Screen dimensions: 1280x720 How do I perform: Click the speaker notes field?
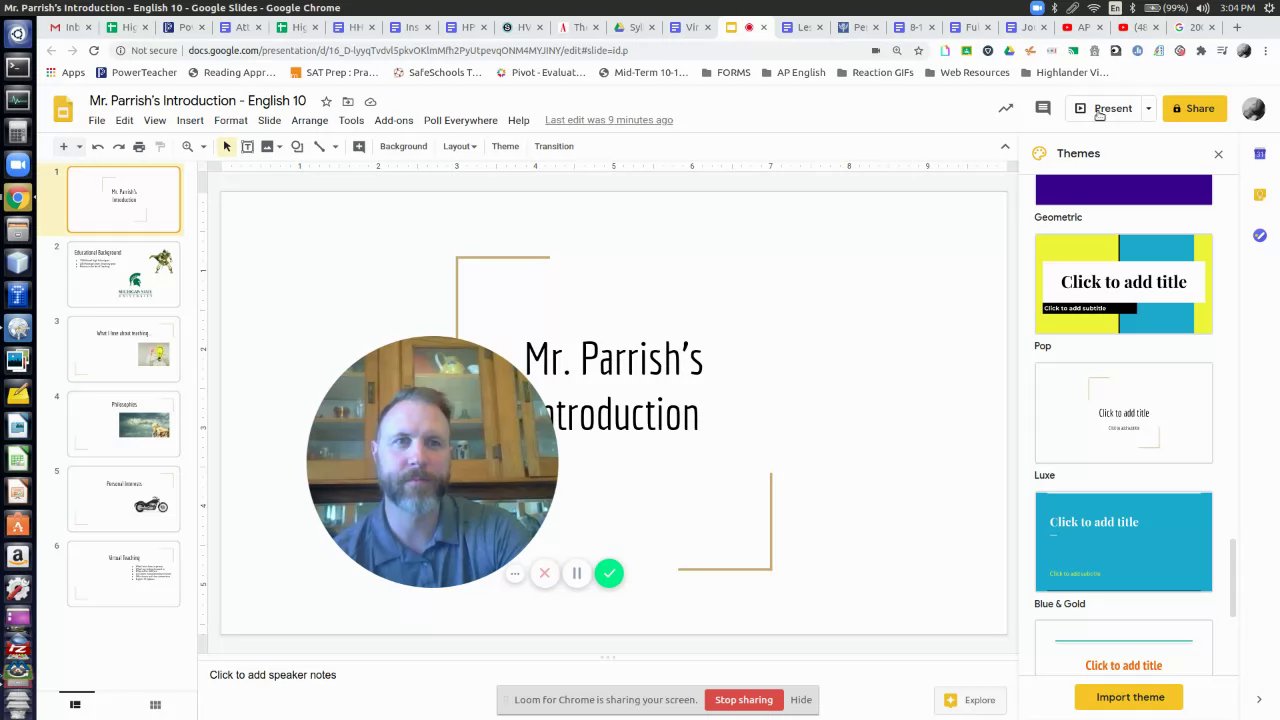click(x=608, y=675)
